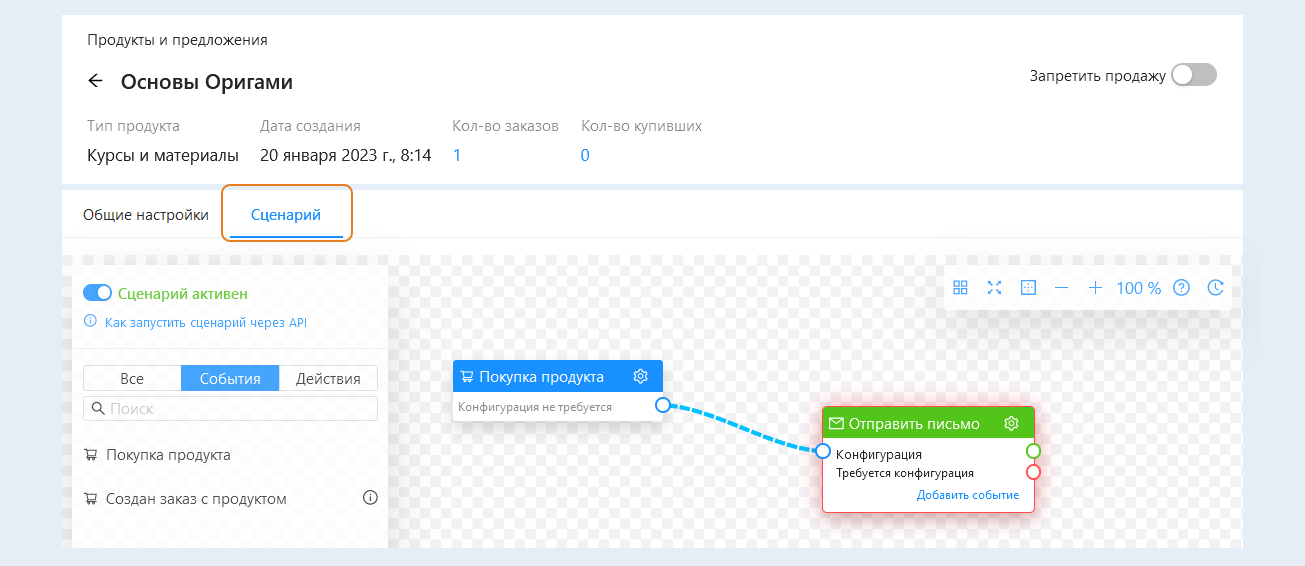The image size is (1305, 566).
Task: Open the history clock icon
Action: click(1215, 288)
